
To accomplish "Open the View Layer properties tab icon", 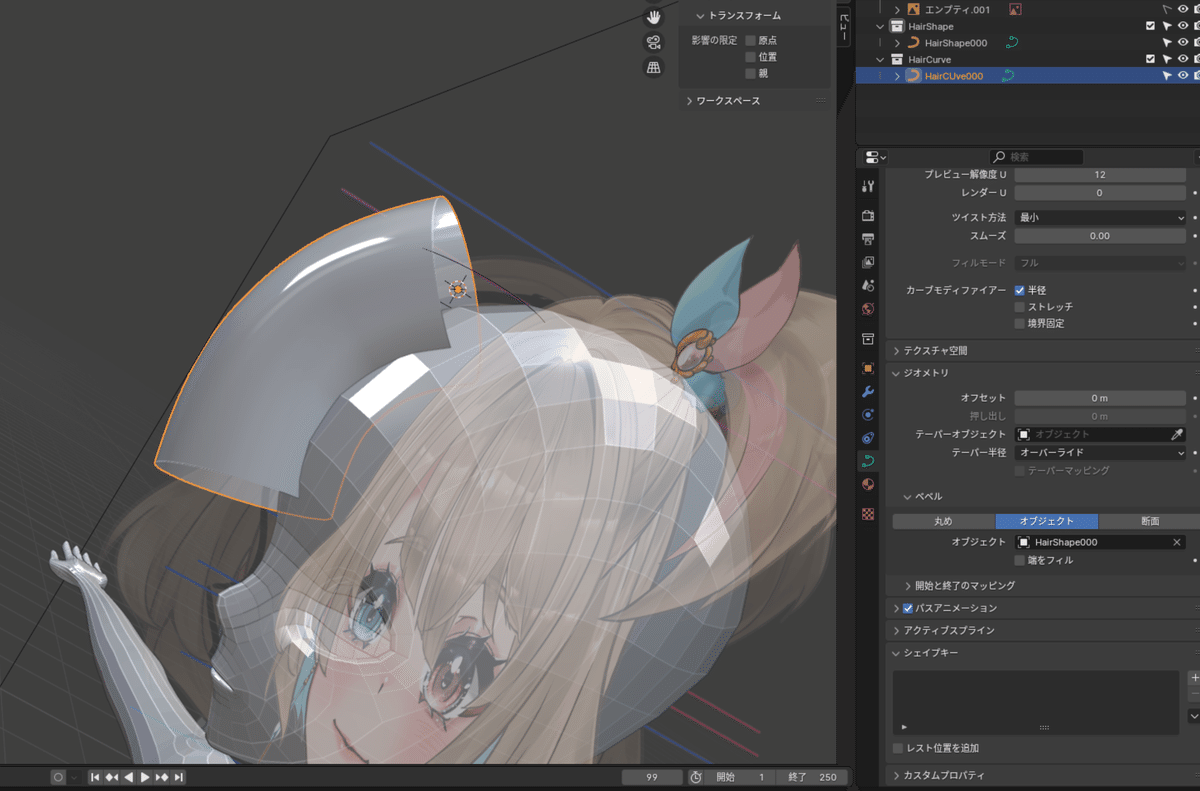I will pos(868,262).
